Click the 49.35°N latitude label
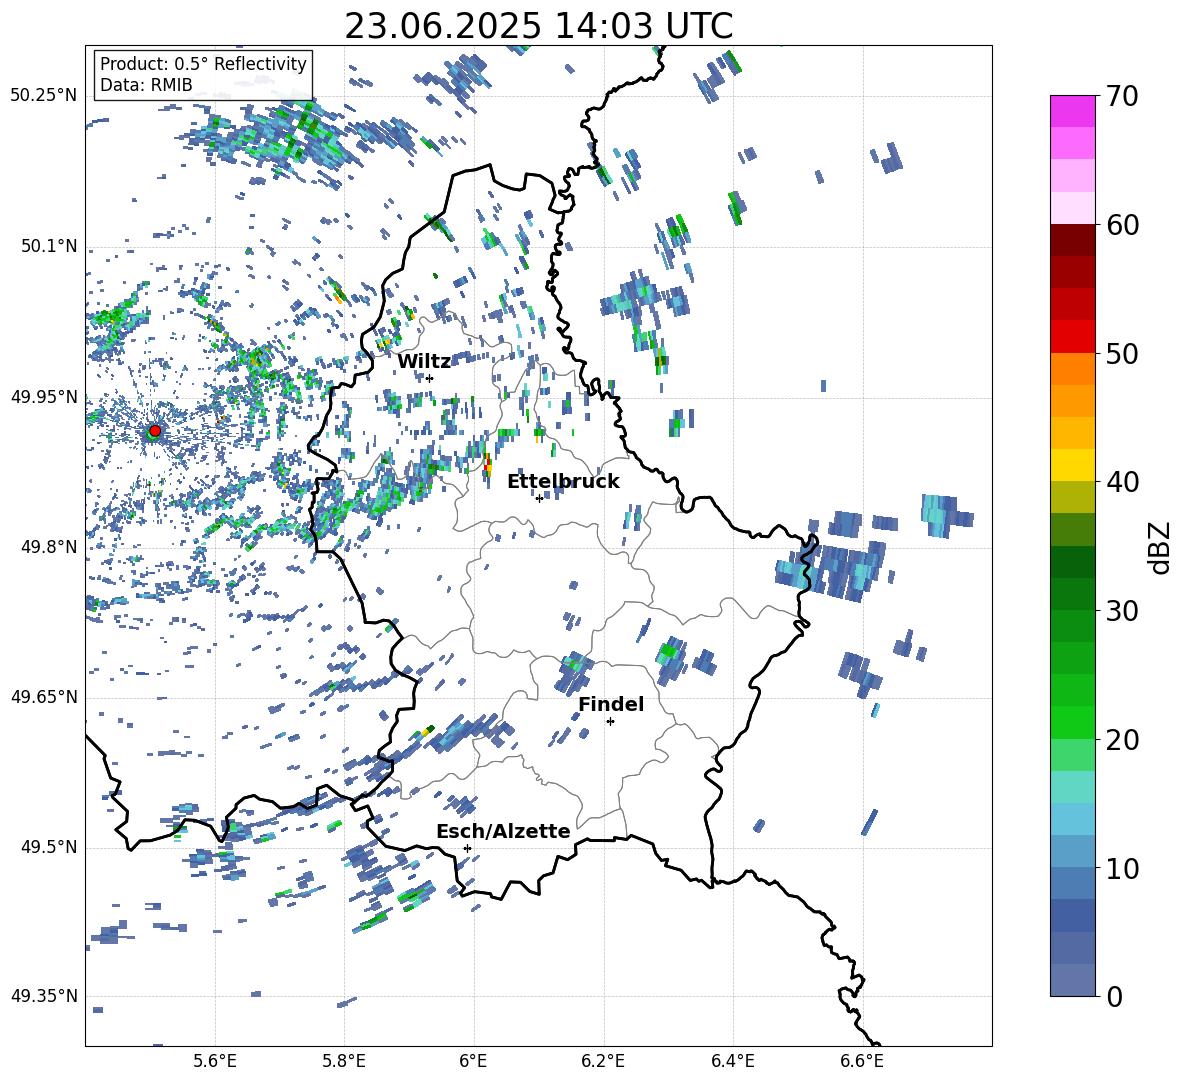The height and width of the screenshot is (1081, 1184). click(x=43, y=996)
